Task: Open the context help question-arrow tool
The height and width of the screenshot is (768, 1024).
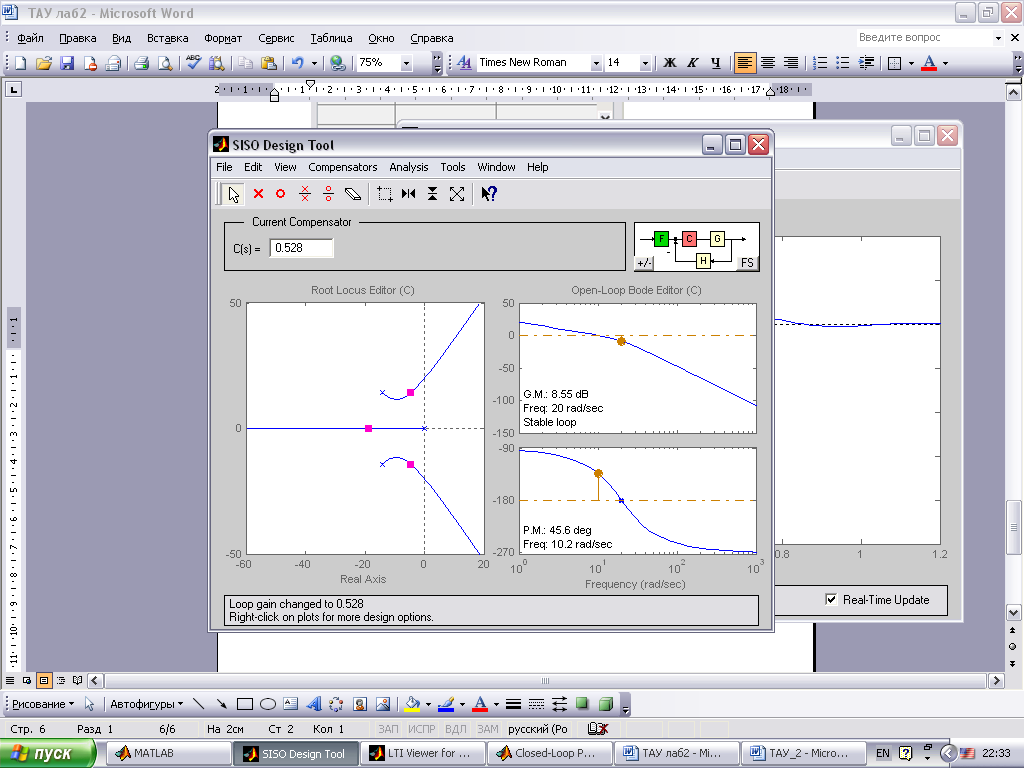Action: (x=488, y=194)
